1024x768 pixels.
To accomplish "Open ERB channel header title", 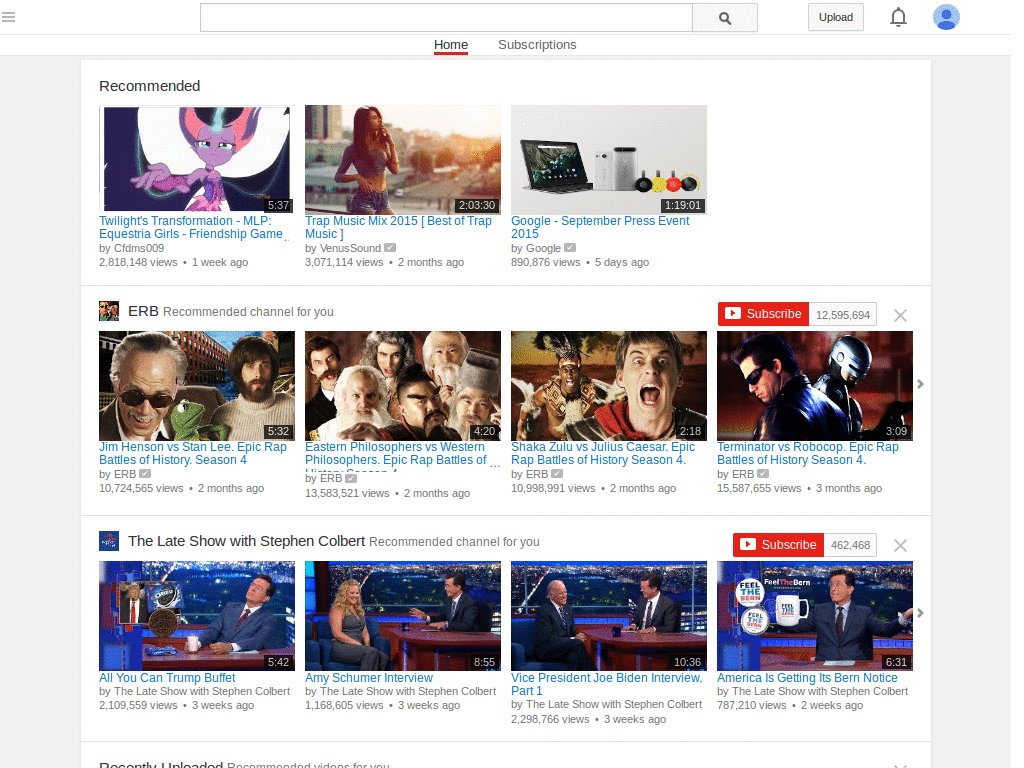I will [x=143, y=311].
